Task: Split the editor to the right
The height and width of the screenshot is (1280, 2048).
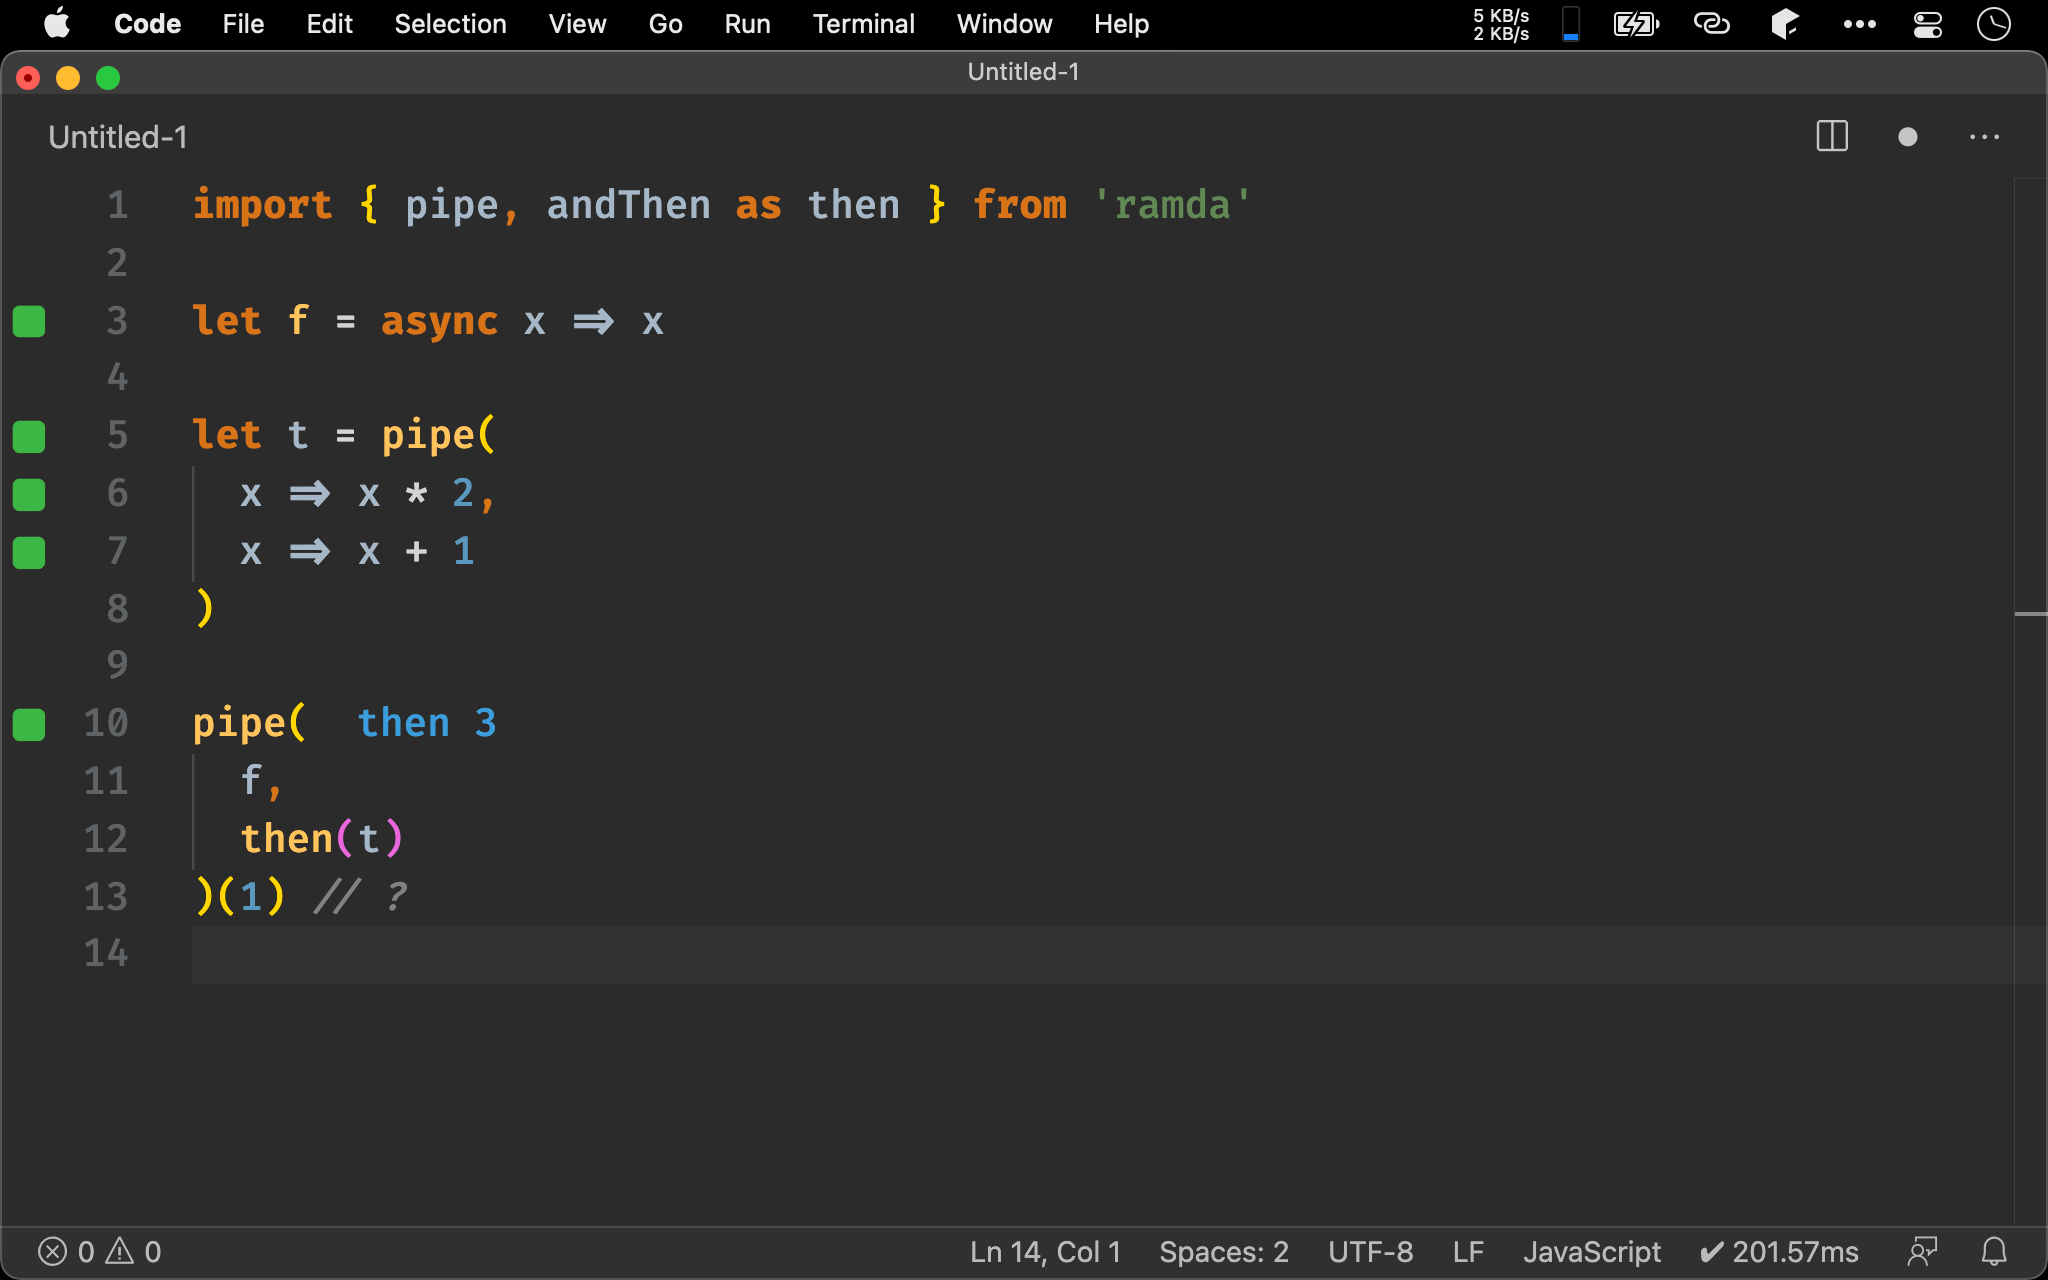Action: coord(1832,137)
